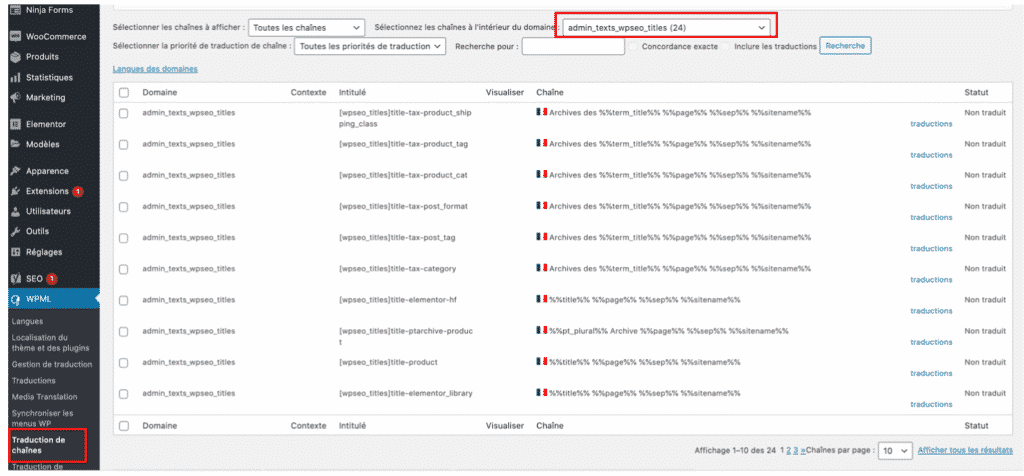Screen dimensions: 1024x476
Task: Click the 'Domaine' column header at top
Action: 160,93
